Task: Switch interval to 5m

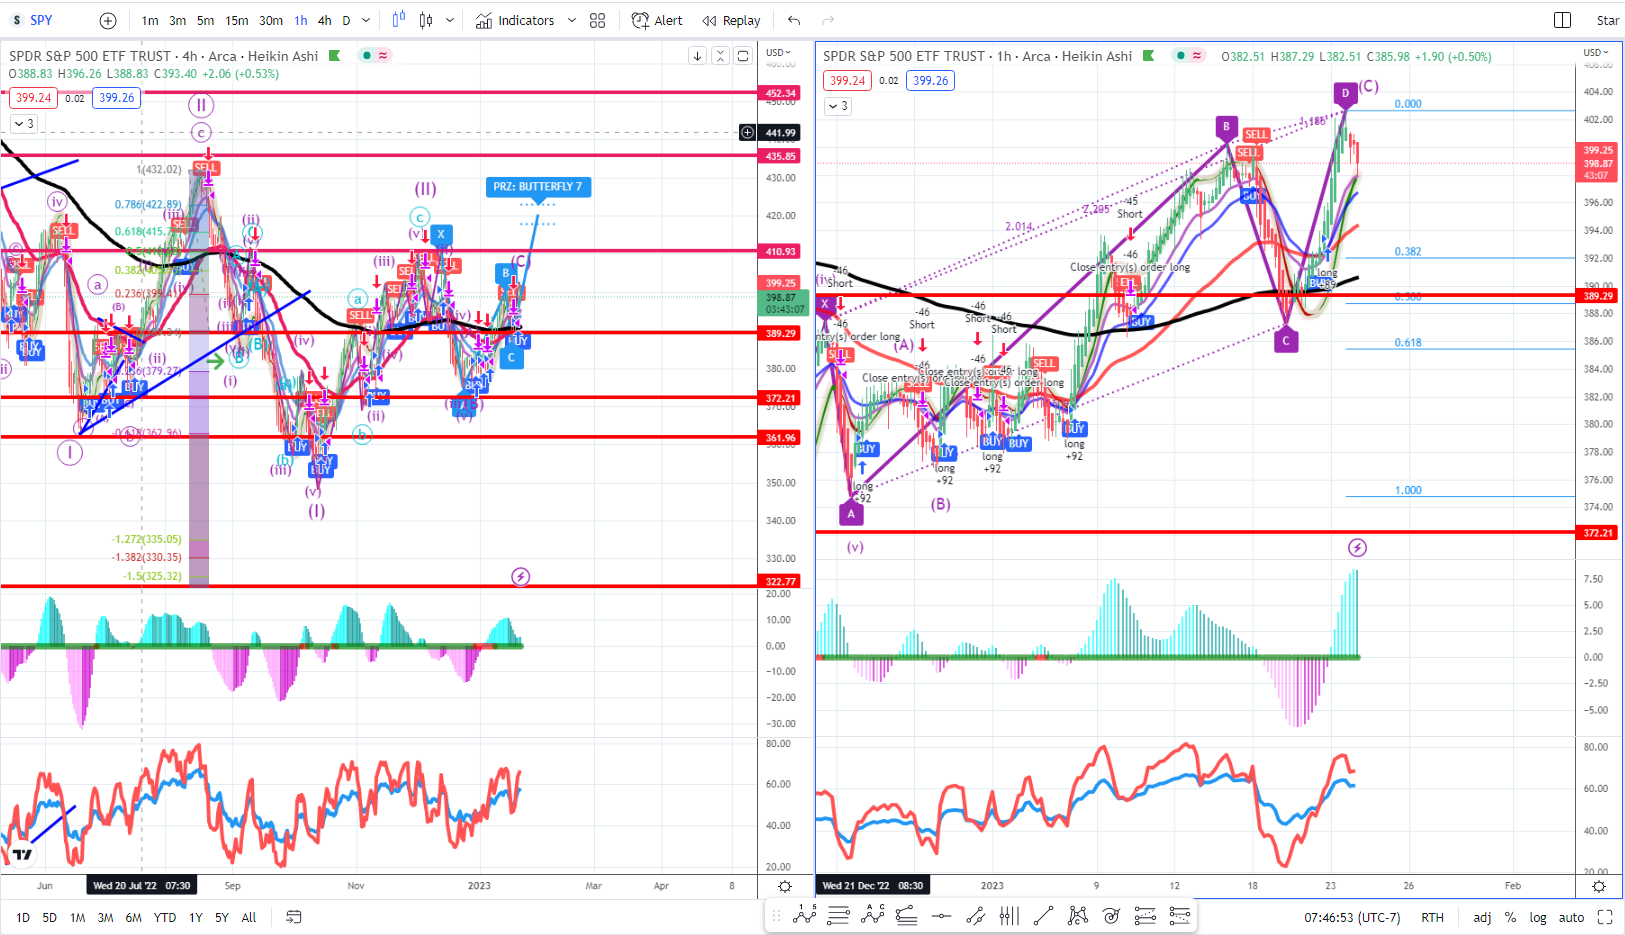Action: pos(205,20)
